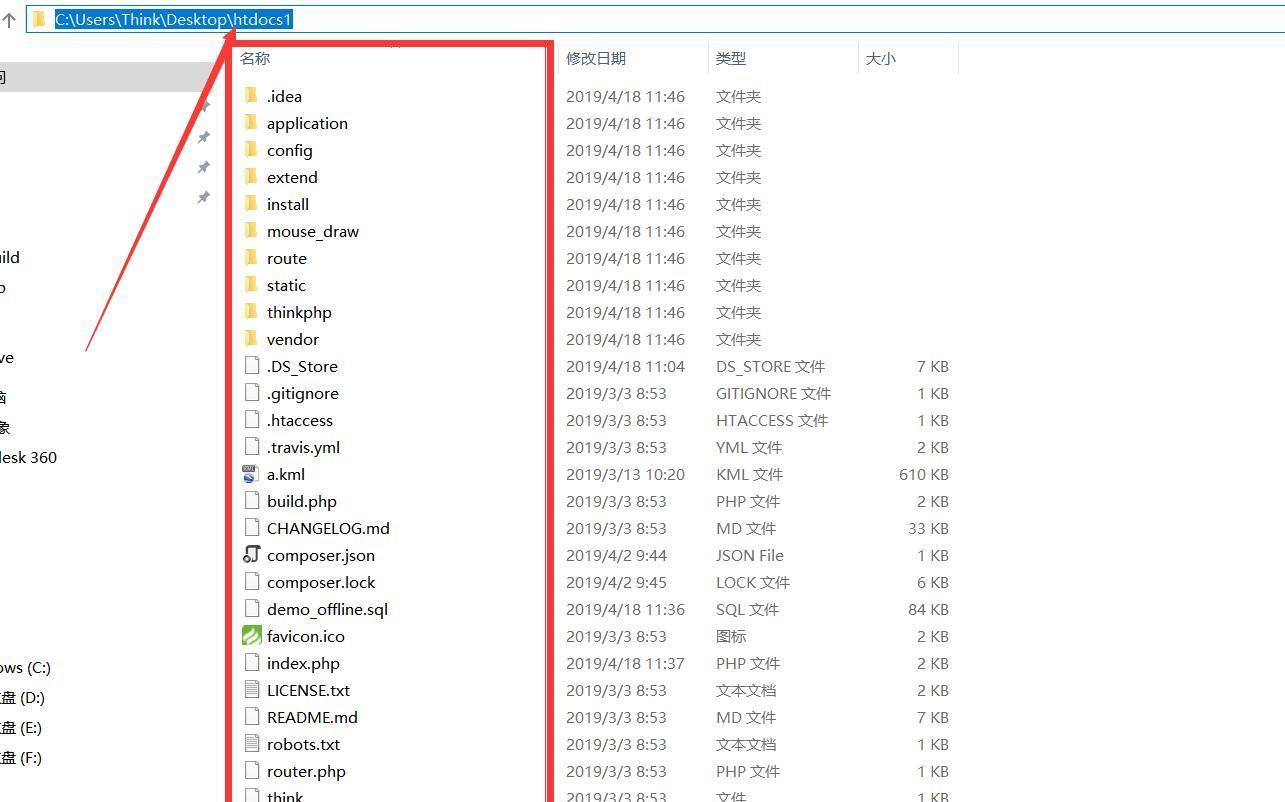Click the JSON File type cell
The height and width of the screenshot is (802, 1285).
(x=750, y=555)
